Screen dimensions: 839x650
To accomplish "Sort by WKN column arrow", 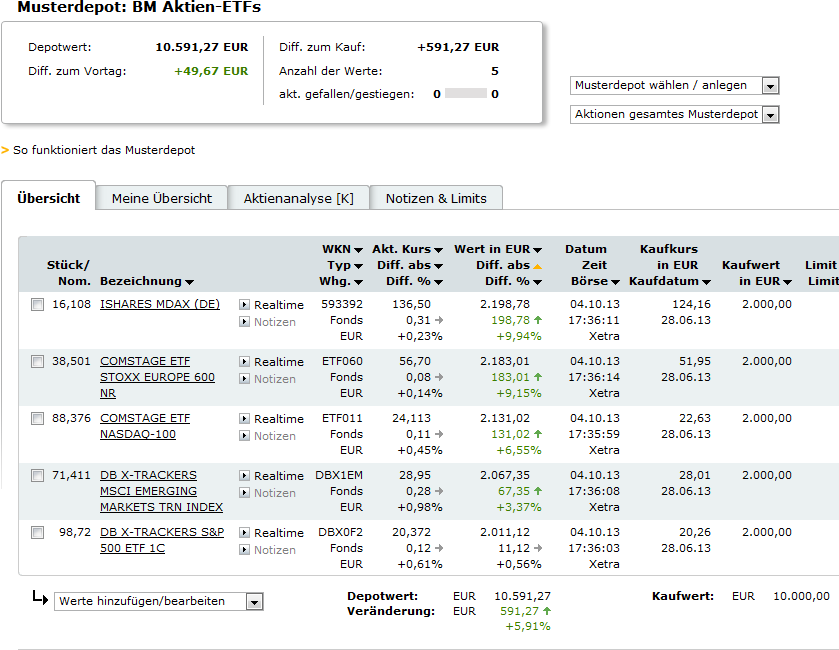I will click(359, 250).
